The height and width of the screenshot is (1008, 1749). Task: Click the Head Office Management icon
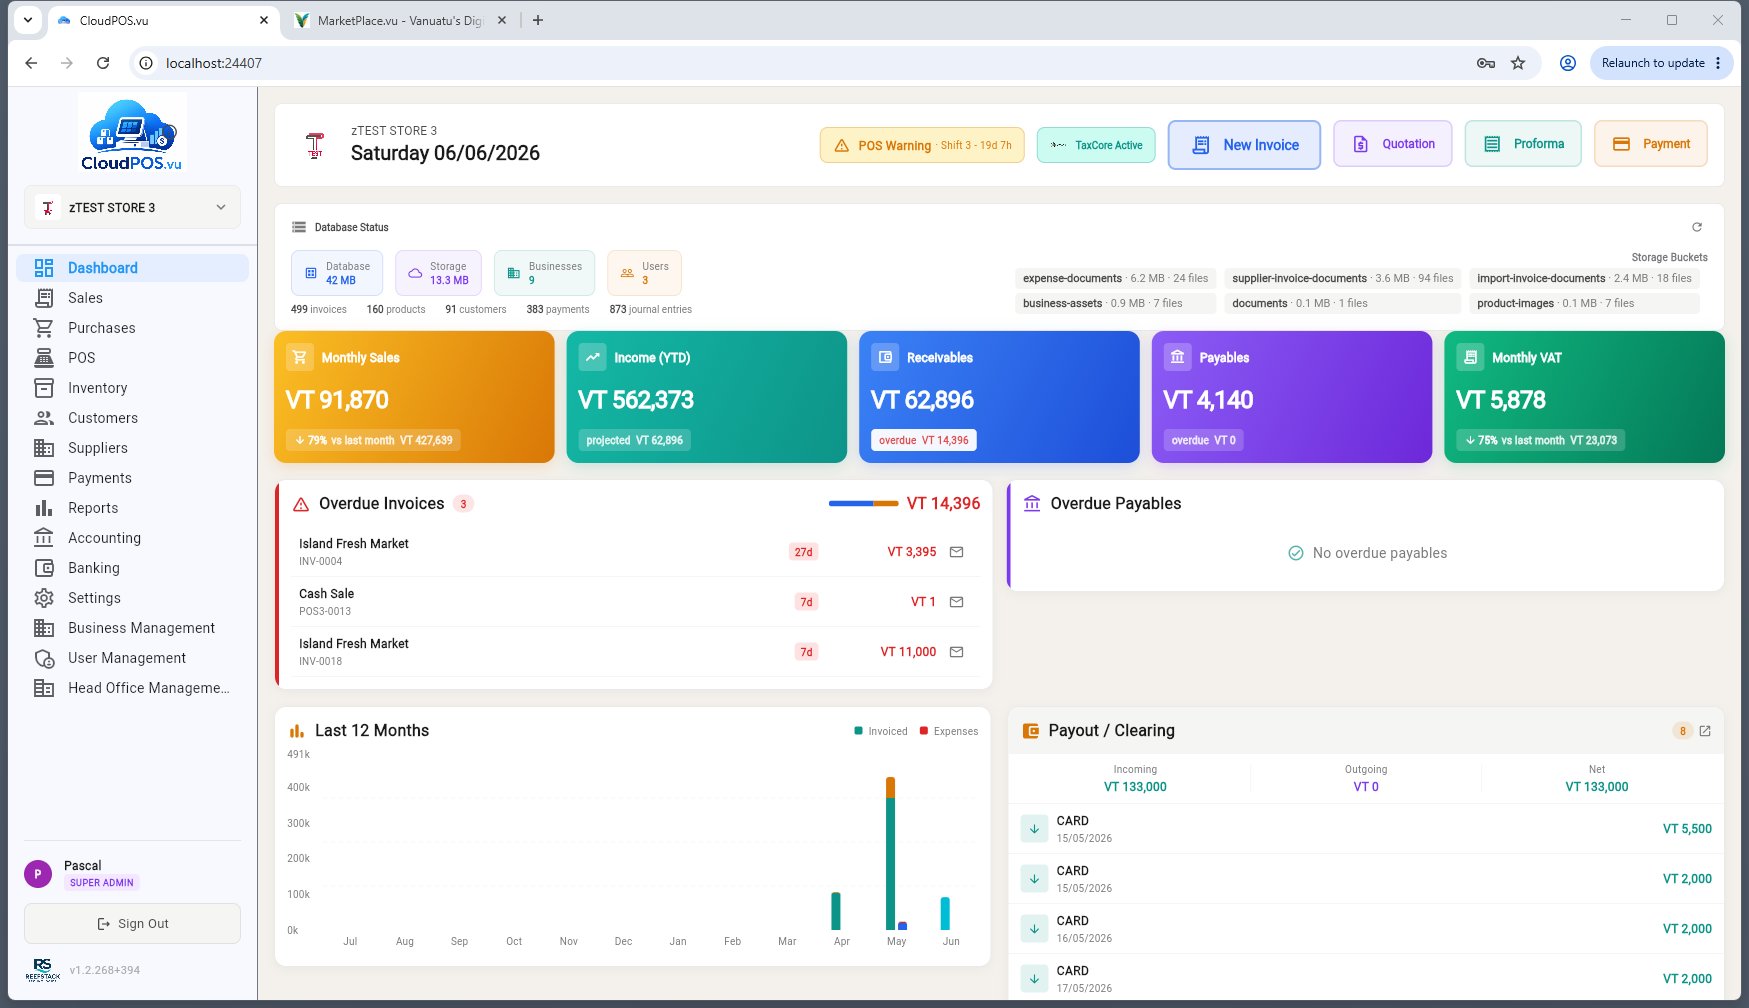point(44,688)
